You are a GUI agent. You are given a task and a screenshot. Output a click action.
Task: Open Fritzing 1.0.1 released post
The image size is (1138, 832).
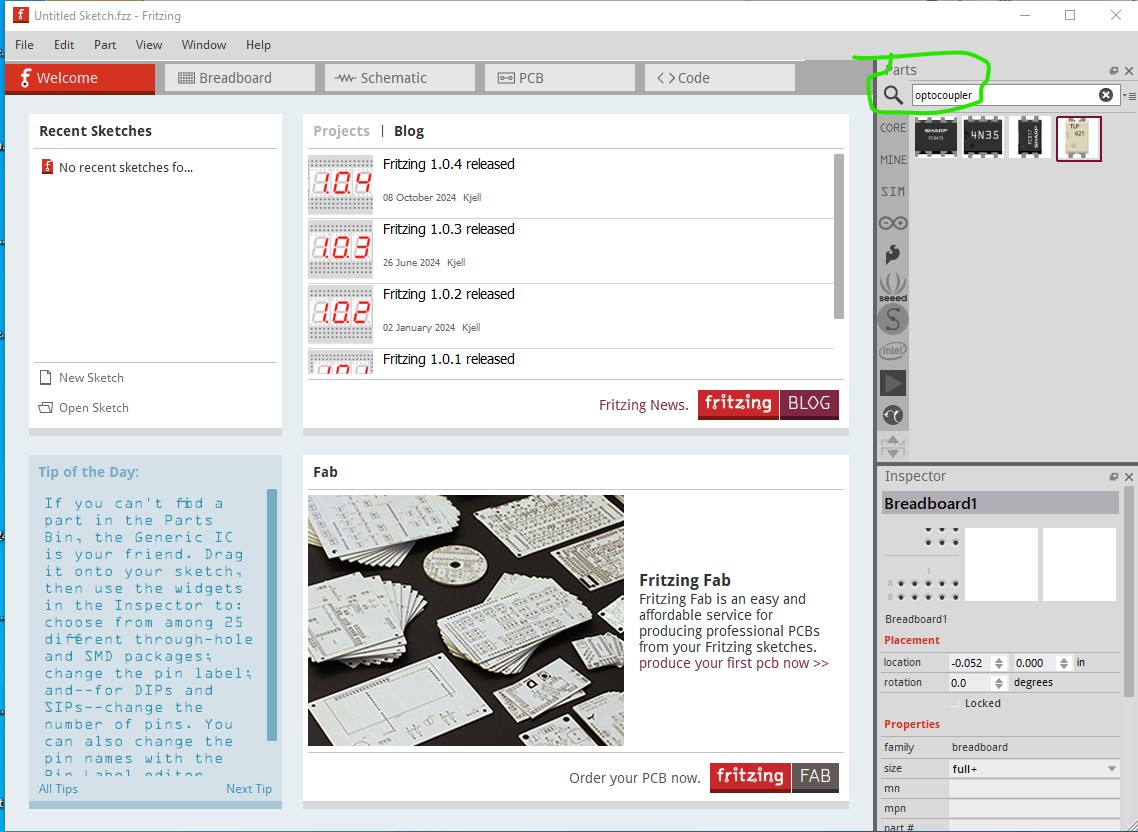[448, 359]
